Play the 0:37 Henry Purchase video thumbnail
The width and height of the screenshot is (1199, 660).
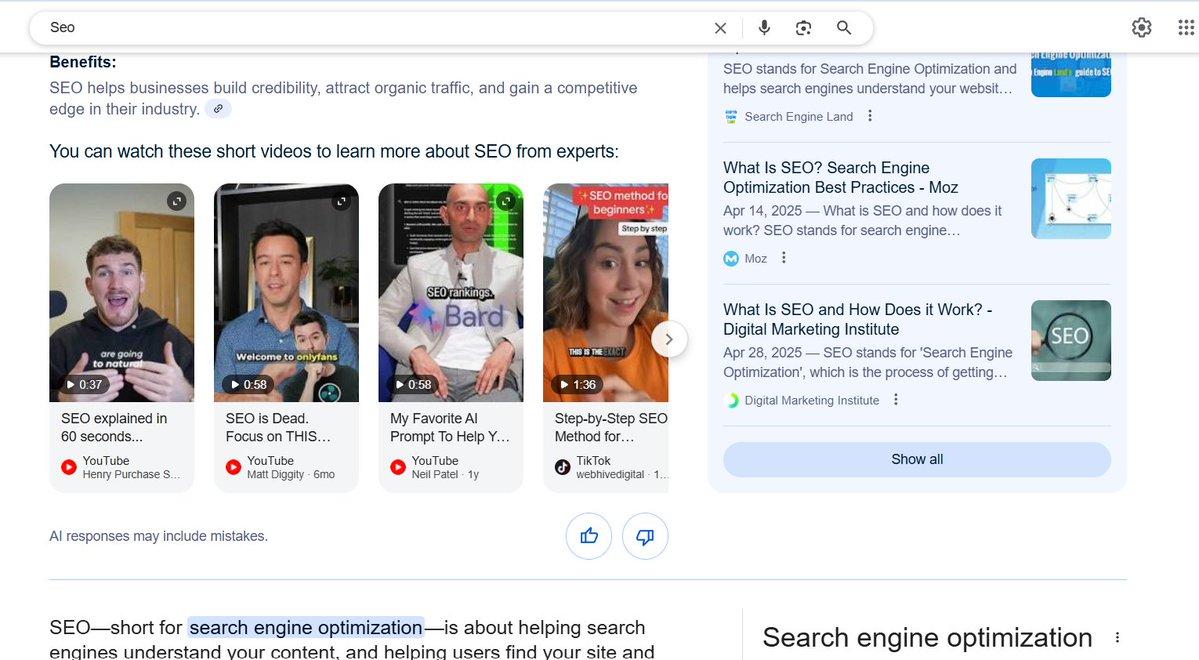122,292
